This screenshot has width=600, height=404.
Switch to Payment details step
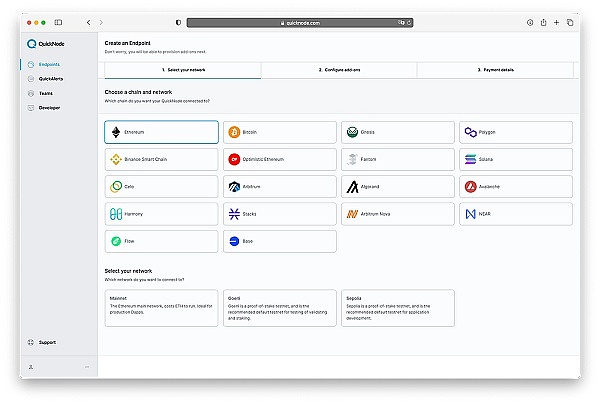tap(495, 70)
